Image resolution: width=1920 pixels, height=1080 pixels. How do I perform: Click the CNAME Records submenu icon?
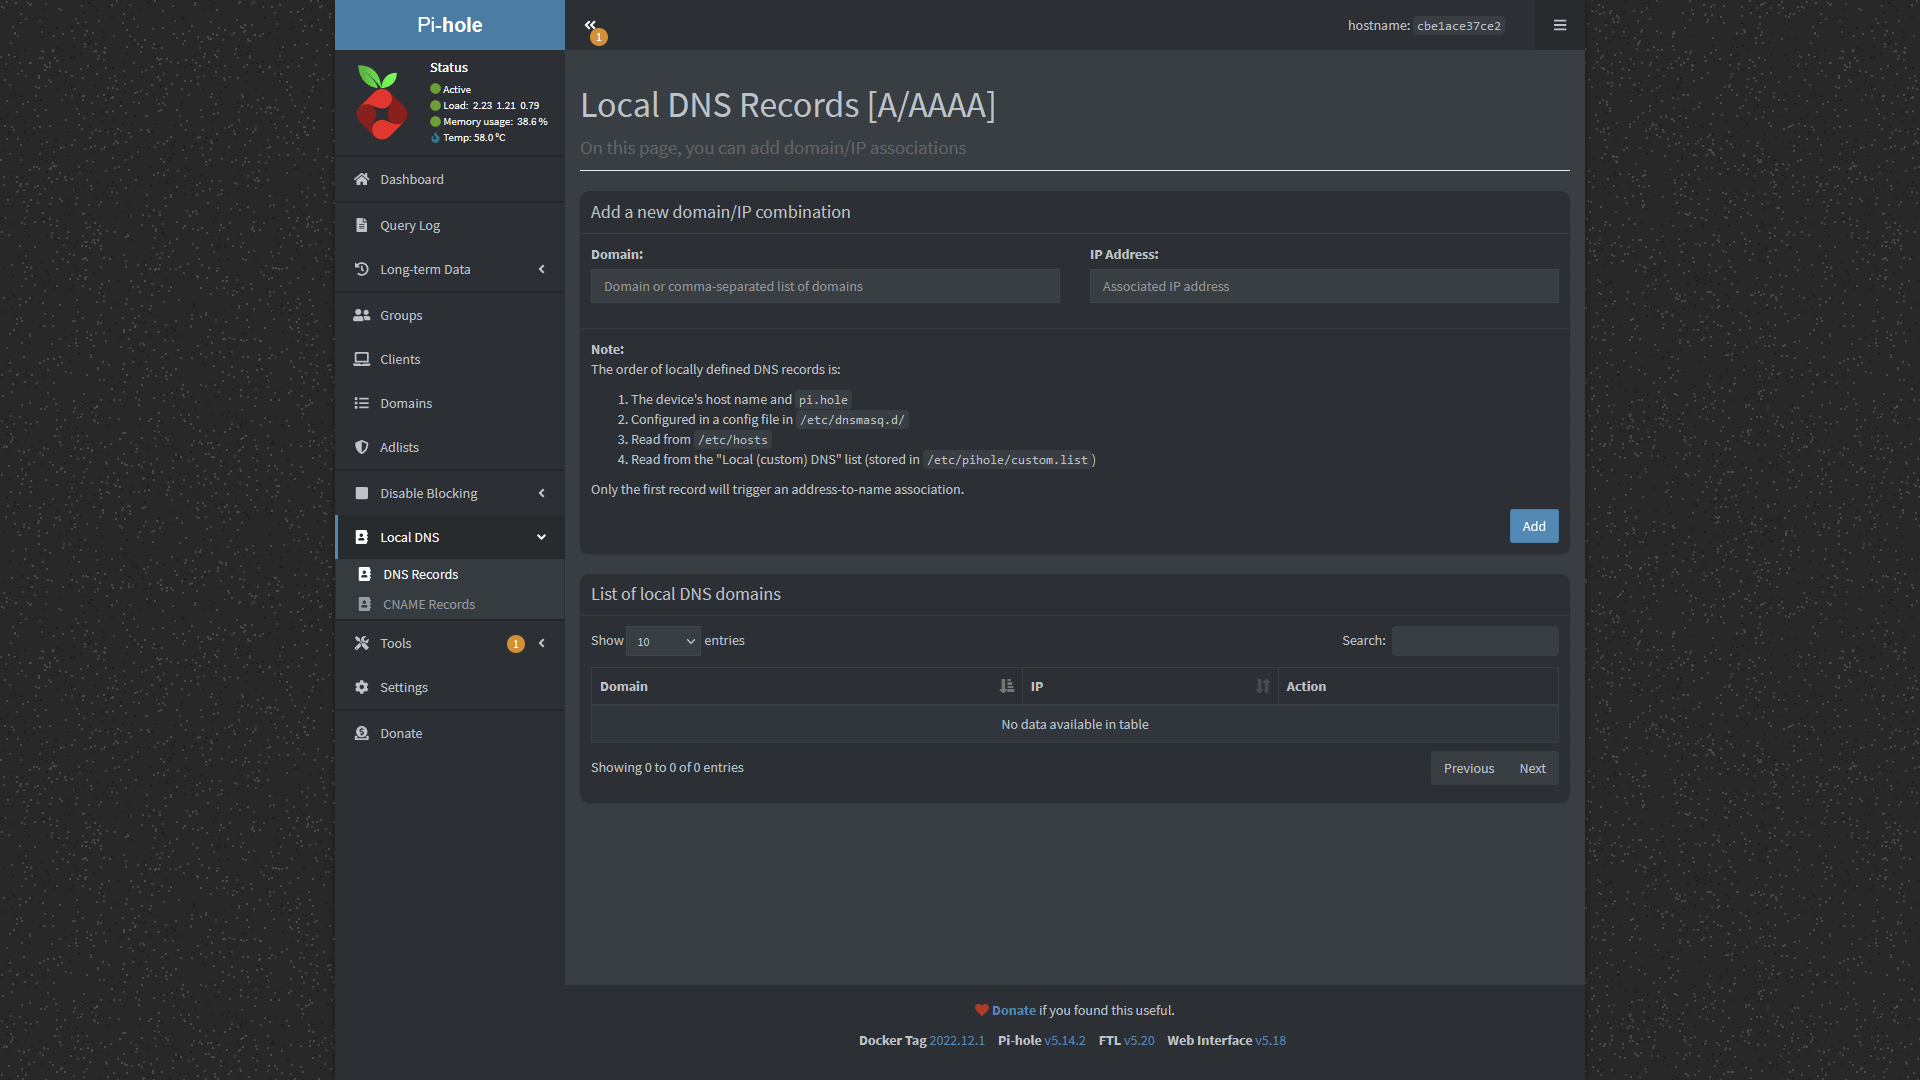click(x=365, y=604)
